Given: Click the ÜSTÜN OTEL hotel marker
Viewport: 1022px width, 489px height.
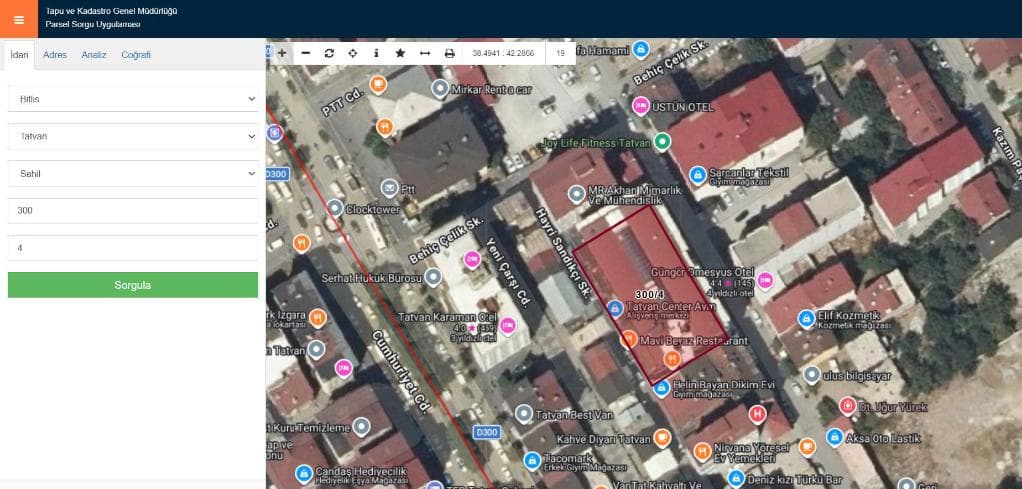Looking at the screenshot, I should [x=641, y=106].
